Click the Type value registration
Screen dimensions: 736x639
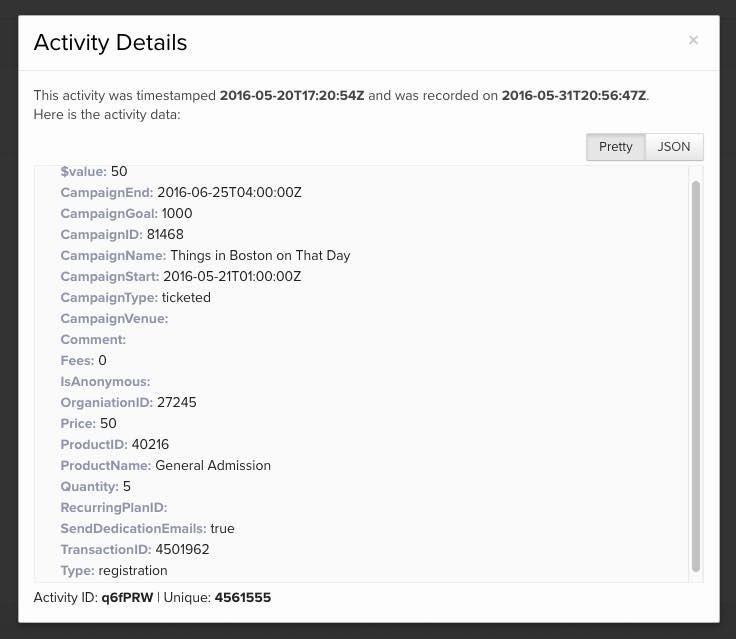(x=133, y=570)
